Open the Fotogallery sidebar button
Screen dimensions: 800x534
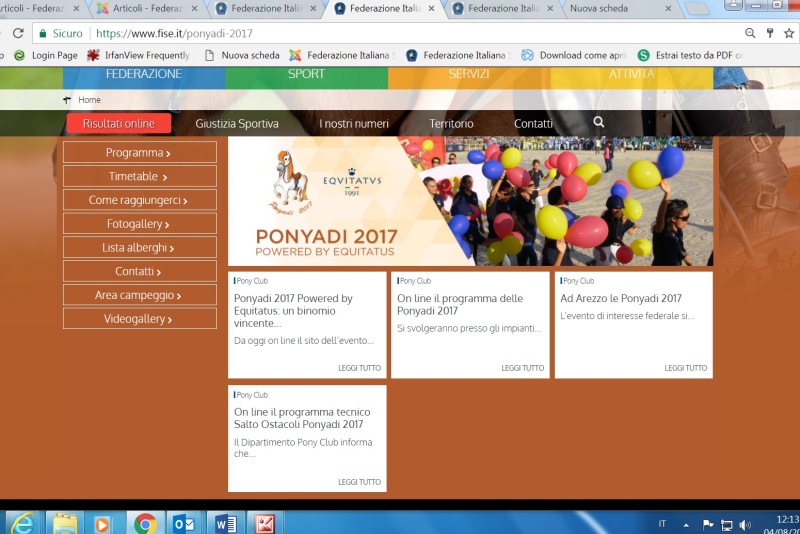pyautogui.click(x=140, y=224)
